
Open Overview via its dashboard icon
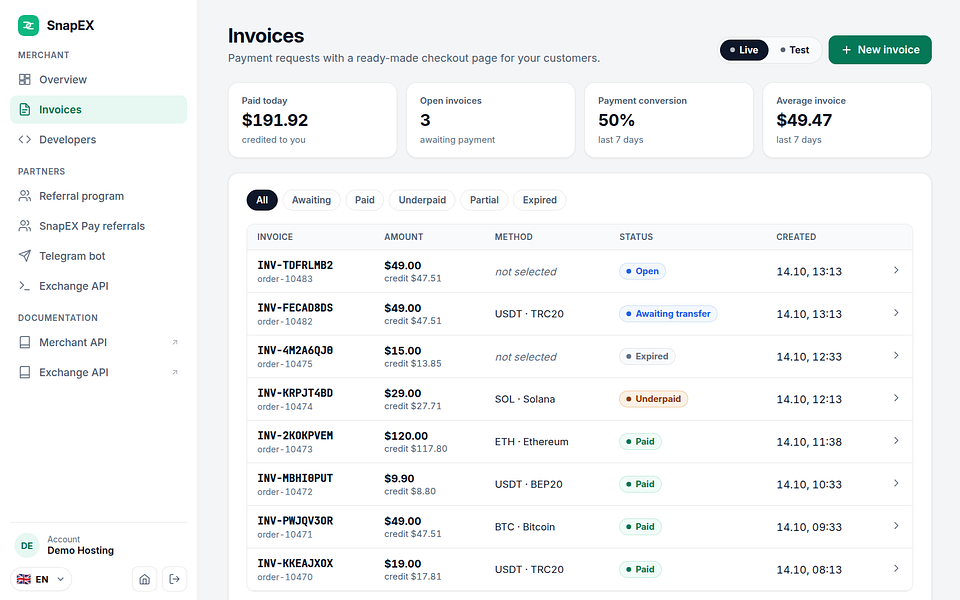click(24, 80)
